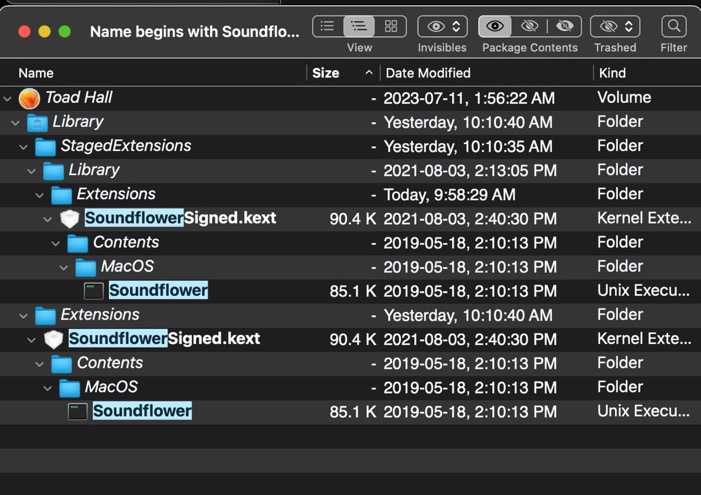Click the nested Library folder icon
The width and height of the screenshot is (701, 495).
tap(53, 171)
